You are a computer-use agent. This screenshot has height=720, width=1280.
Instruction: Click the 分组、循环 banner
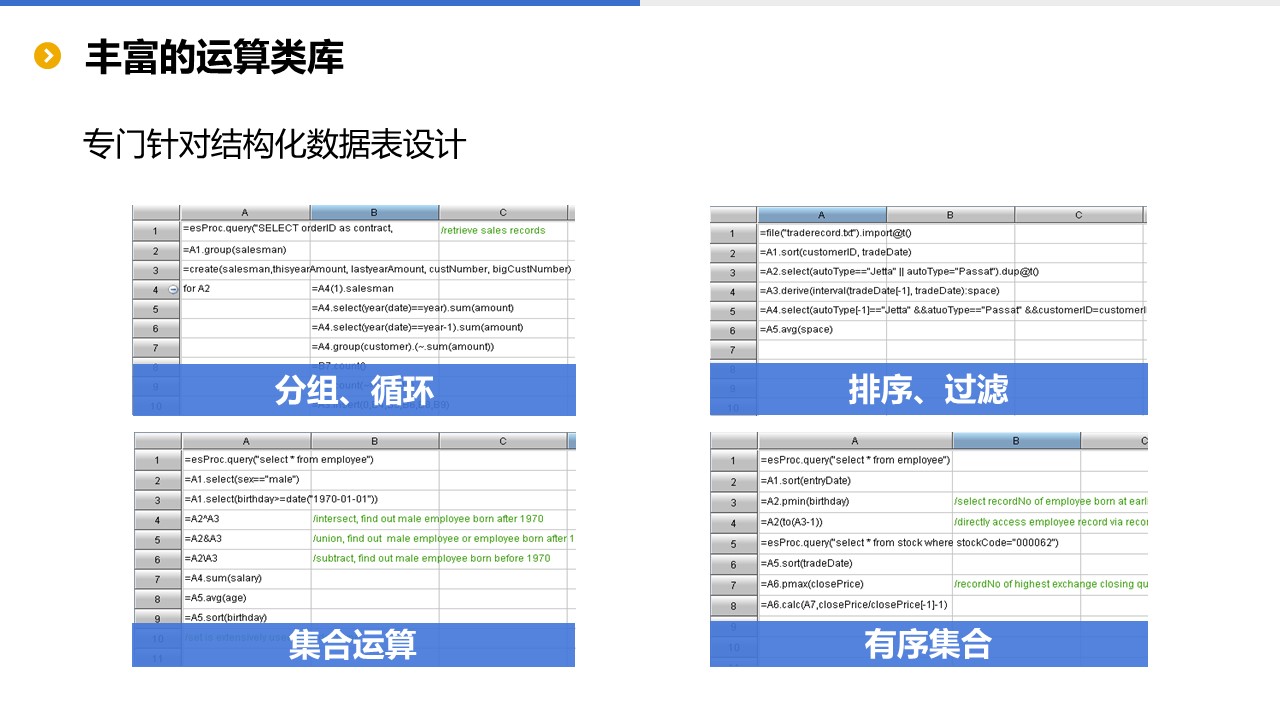(354, 389)
